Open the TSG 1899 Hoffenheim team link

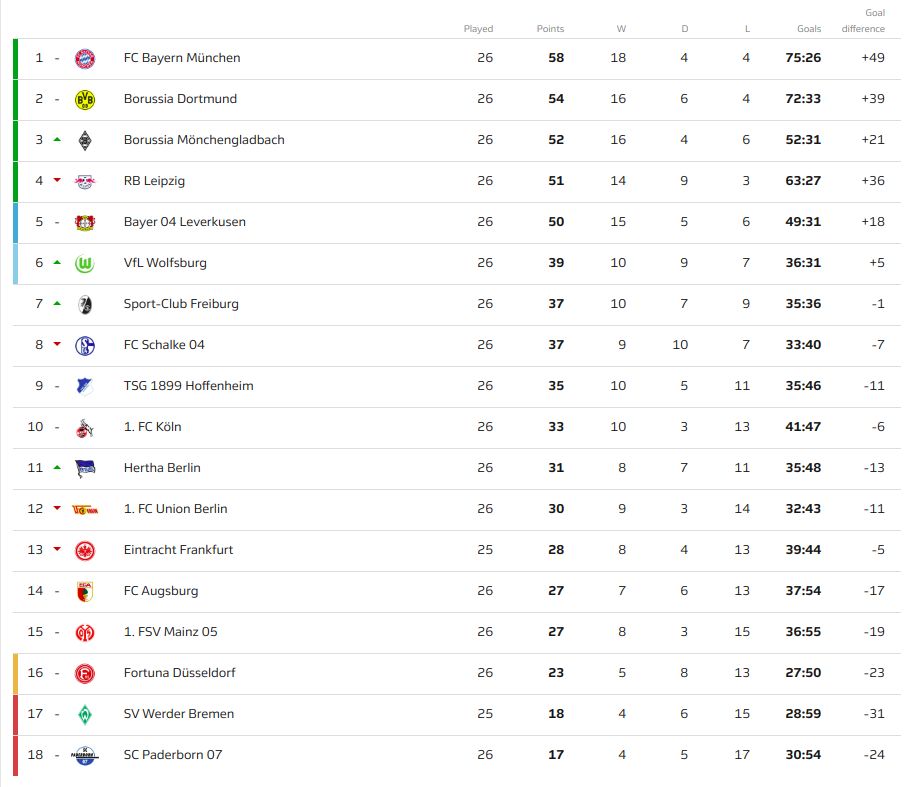click(x=188, y=386)
